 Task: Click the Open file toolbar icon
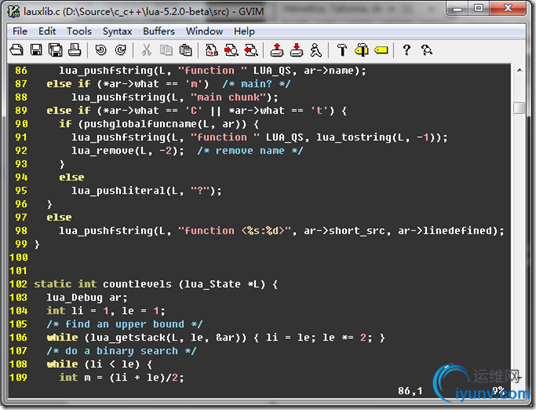tap(16, 50)
